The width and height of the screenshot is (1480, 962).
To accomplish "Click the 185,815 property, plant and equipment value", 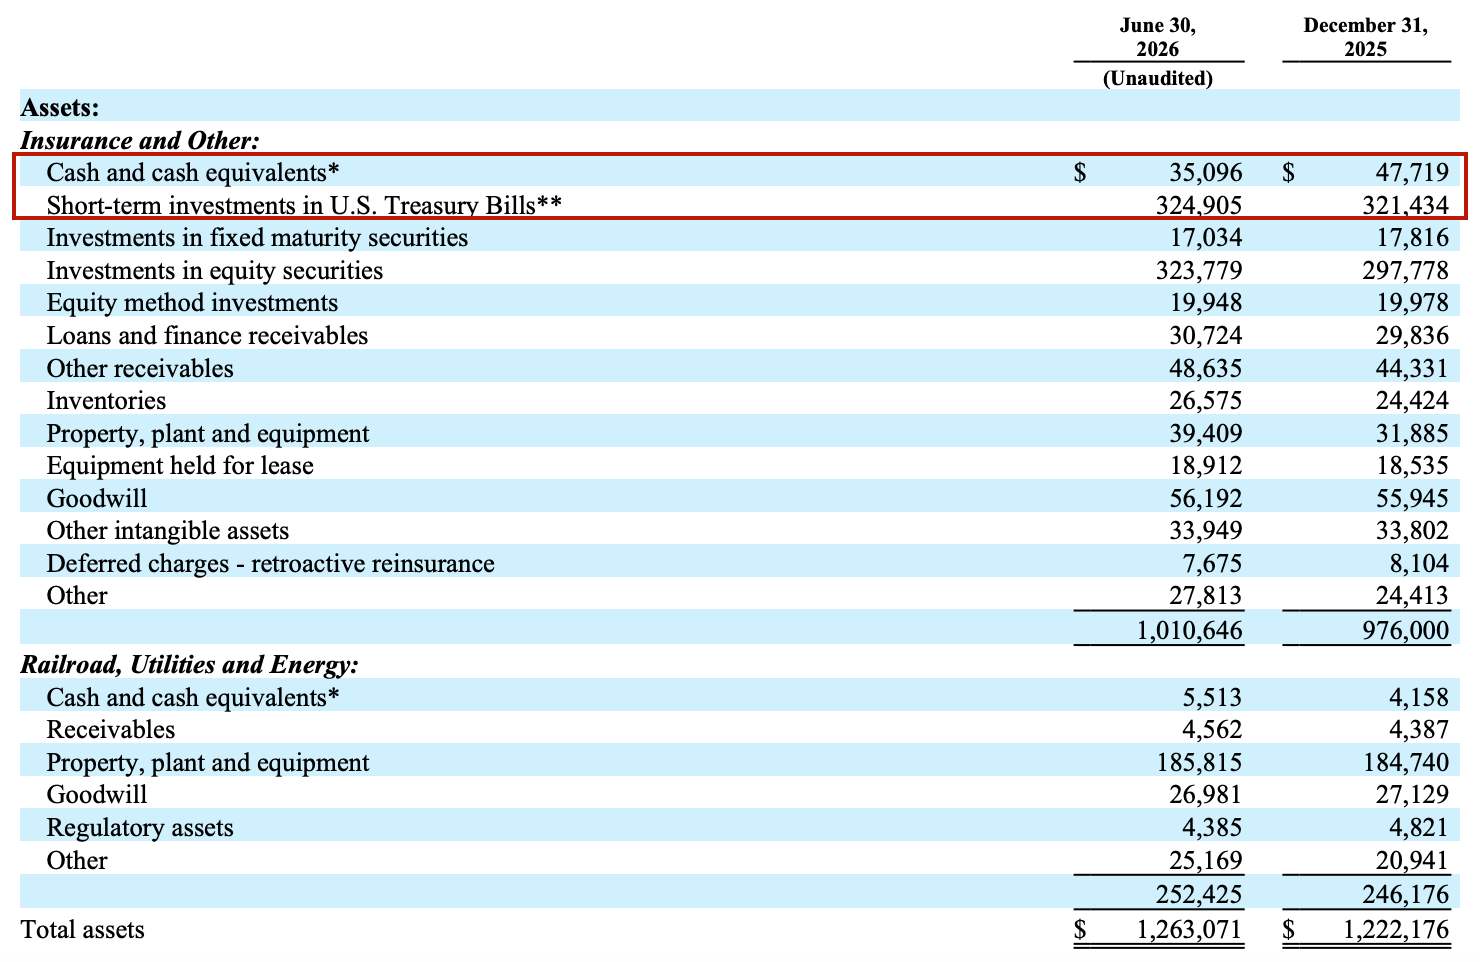I will pyautogui.click(x=1199, y=763).
